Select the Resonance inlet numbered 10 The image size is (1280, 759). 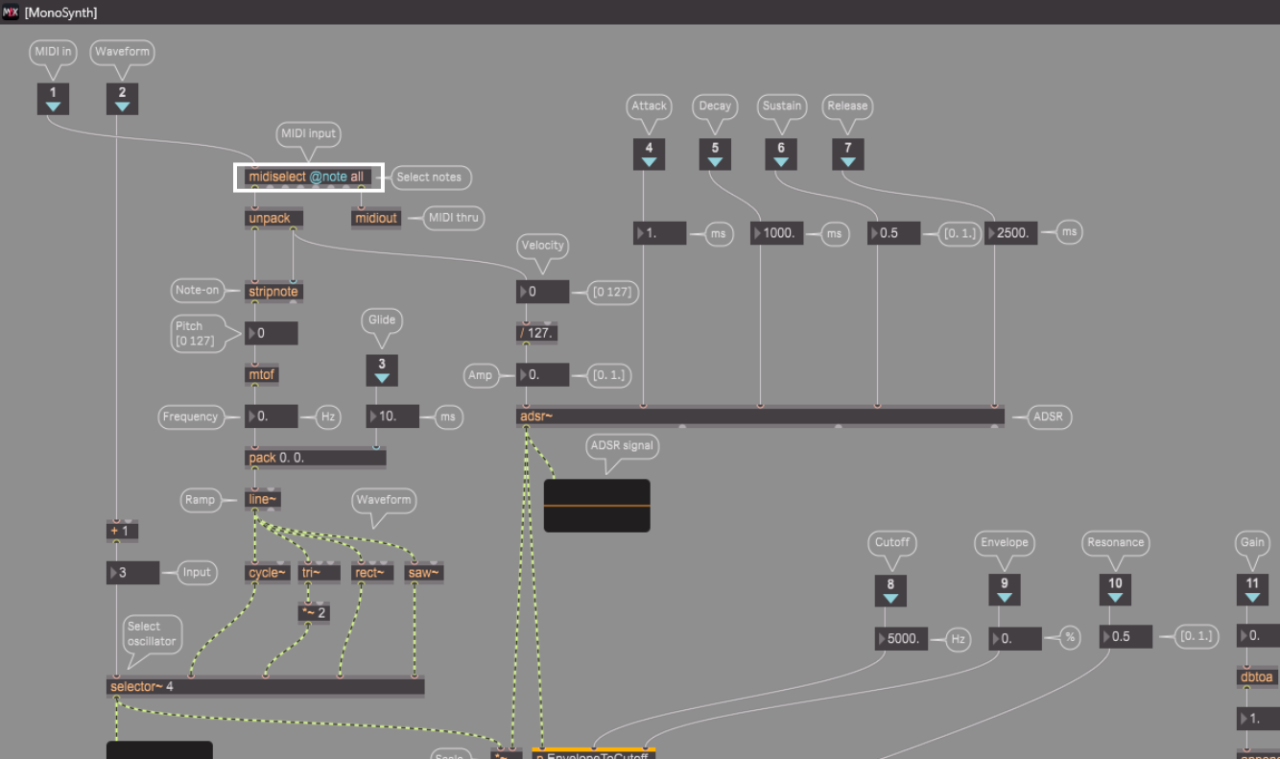point(1116,590)
